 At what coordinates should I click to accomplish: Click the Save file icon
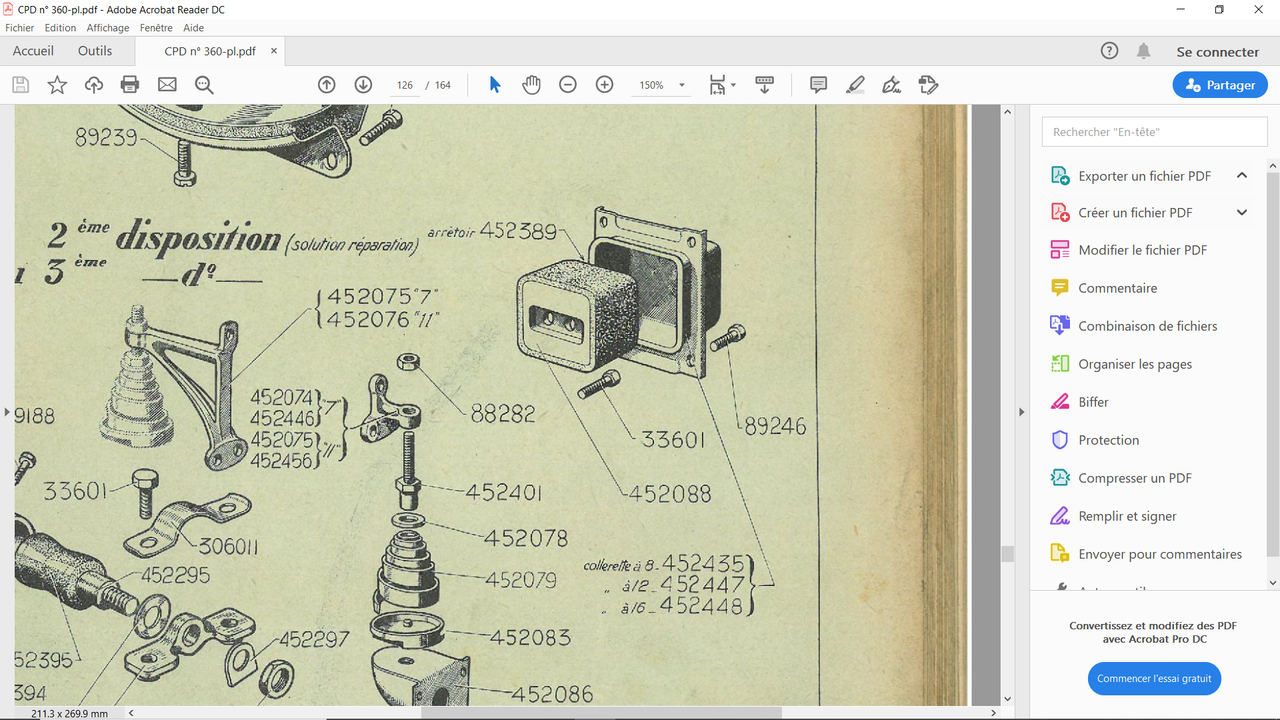click(x=20, y=85)
